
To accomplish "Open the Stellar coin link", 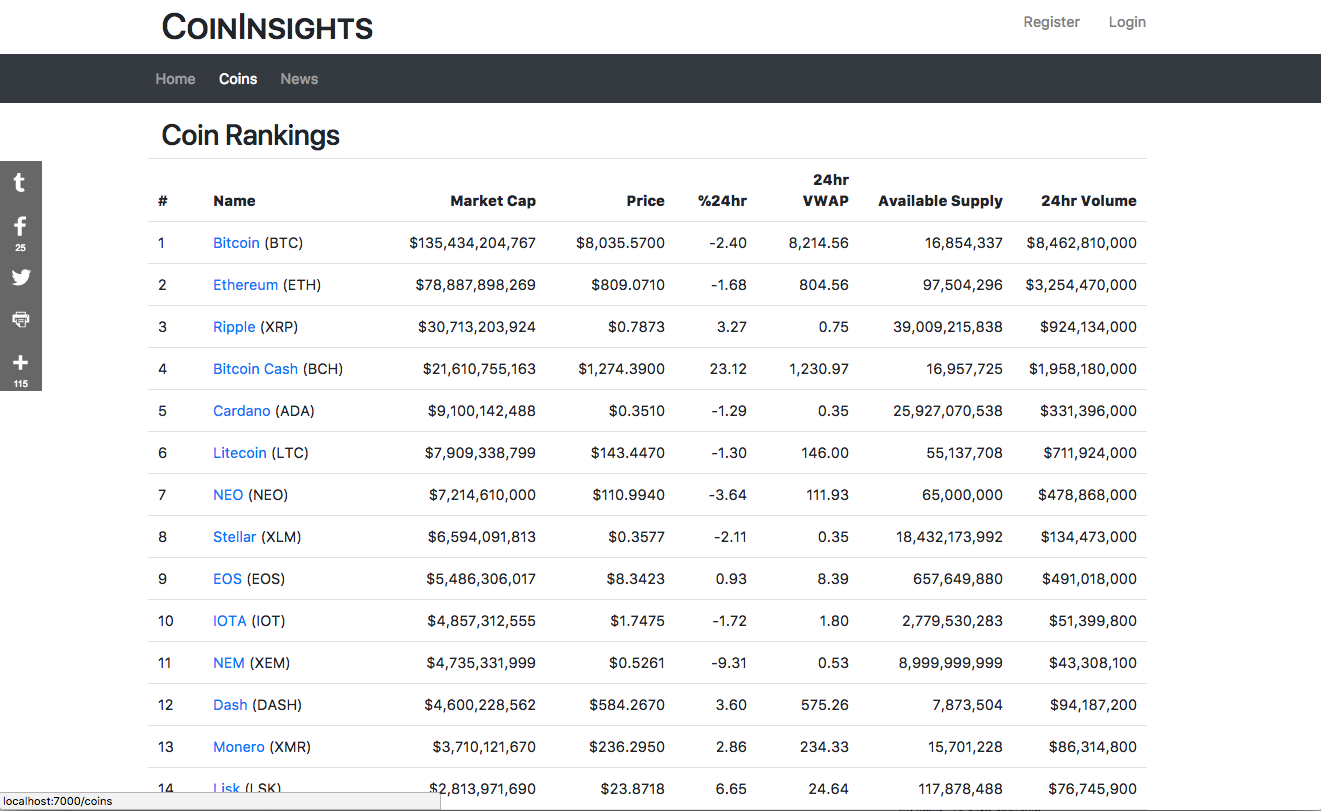I will pyautogui.click(x=234, y=537).
